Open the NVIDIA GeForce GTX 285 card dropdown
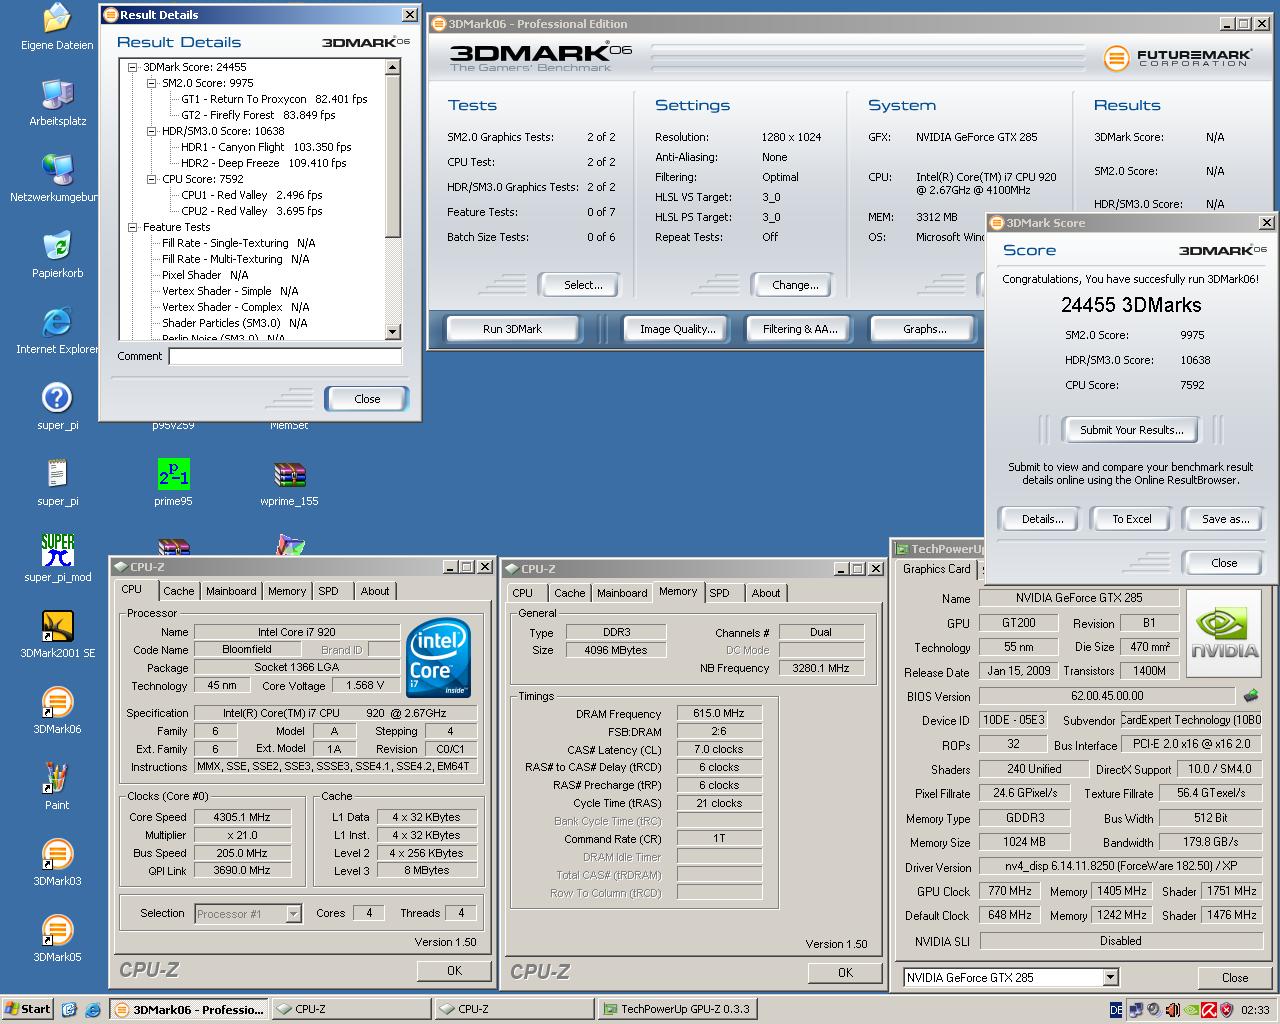The width and height of the screenshot is (1280, 1024). [1110, 977]
